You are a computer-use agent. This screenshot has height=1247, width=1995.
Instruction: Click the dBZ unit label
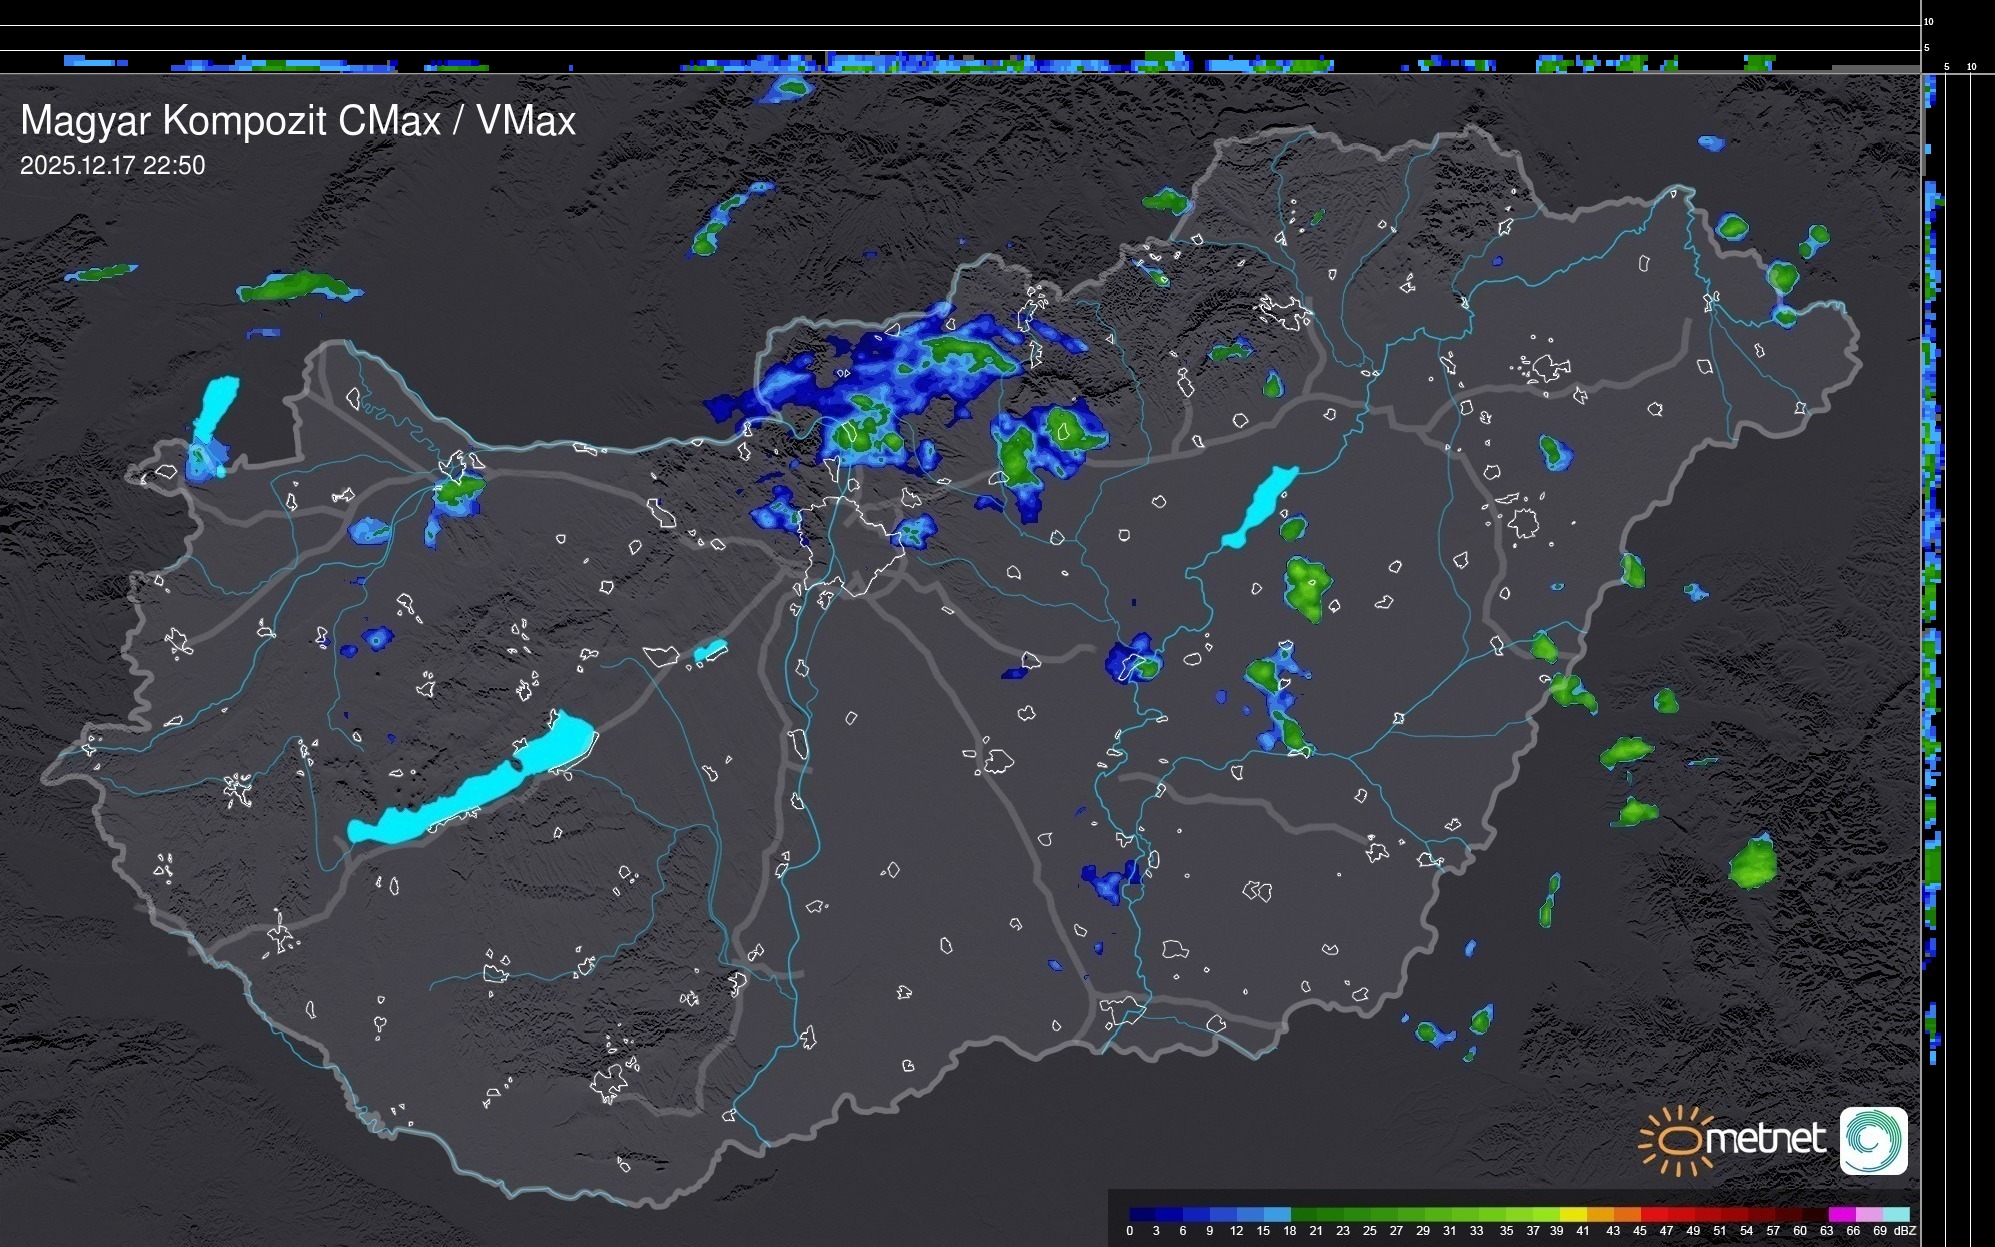point(1905,1231)
